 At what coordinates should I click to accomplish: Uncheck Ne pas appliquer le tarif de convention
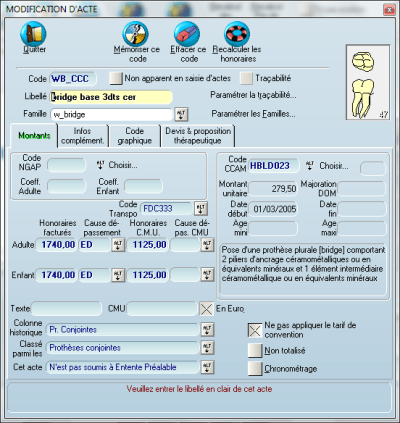[255, 330]
